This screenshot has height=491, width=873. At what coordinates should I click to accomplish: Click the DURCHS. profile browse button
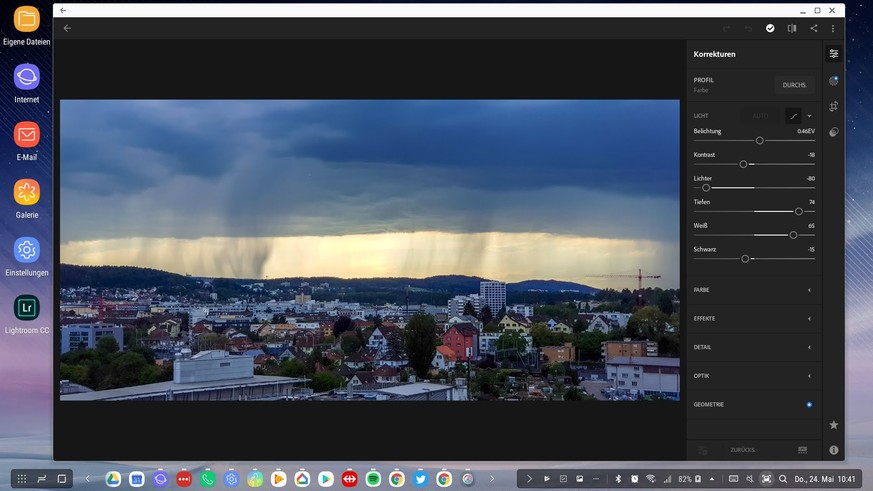coord(794,85)
